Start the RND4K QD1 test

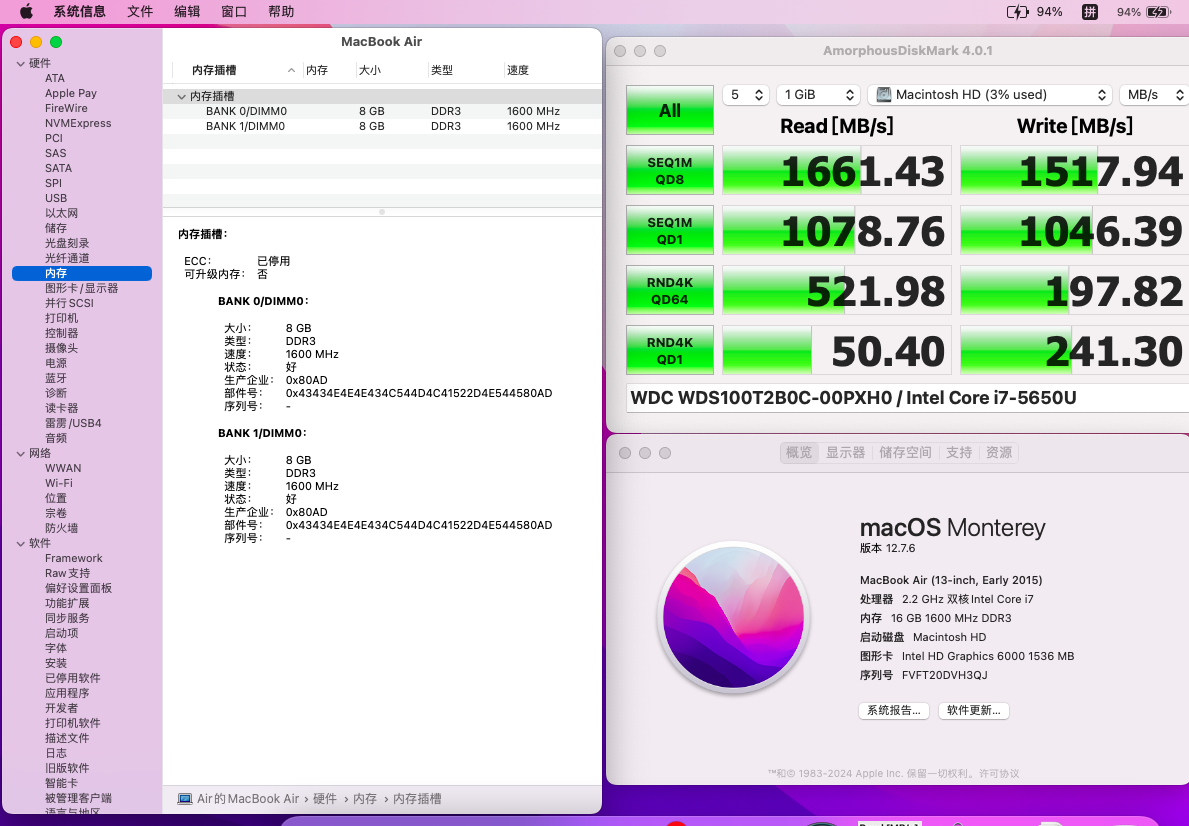(x=670, y=350)
